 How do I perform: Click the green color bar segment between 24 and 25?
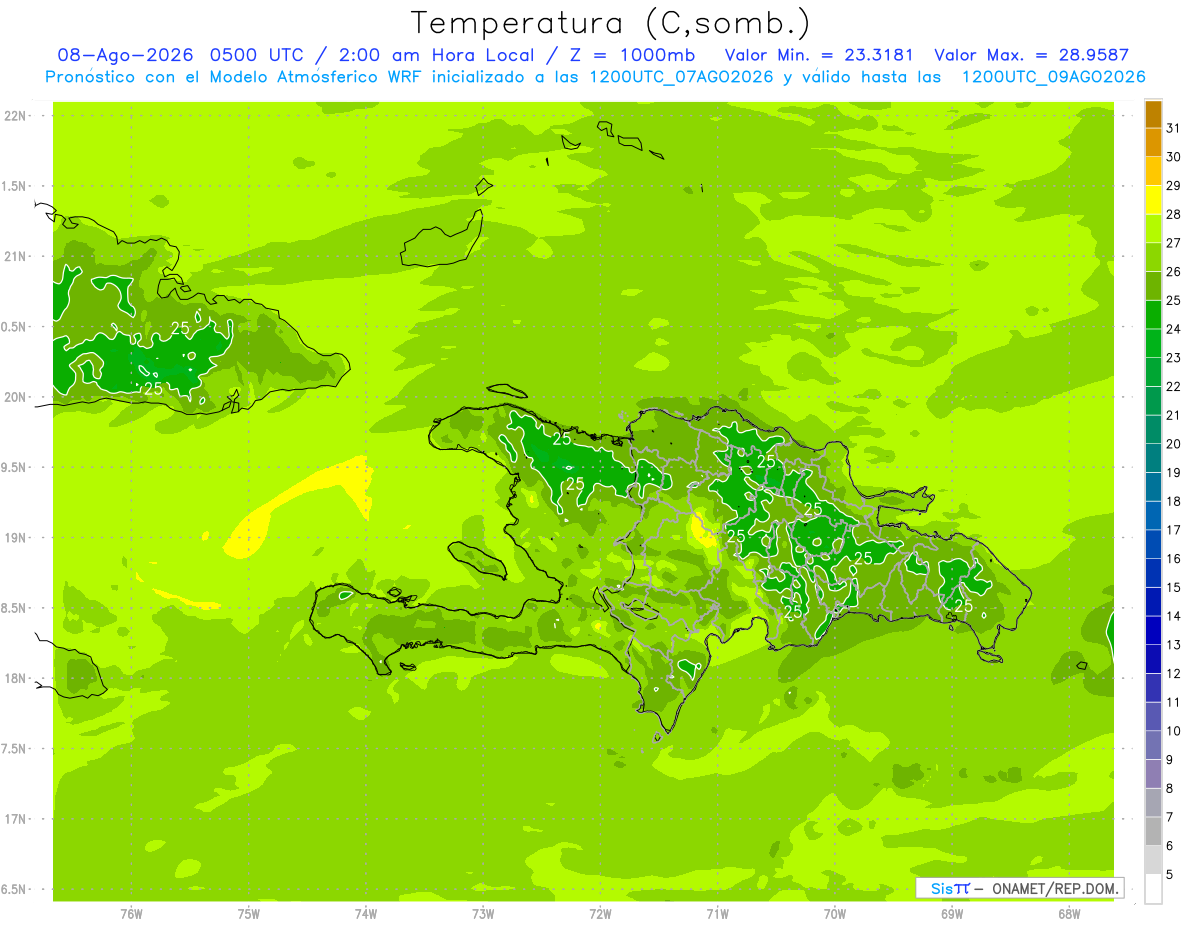click(1153, 315)
